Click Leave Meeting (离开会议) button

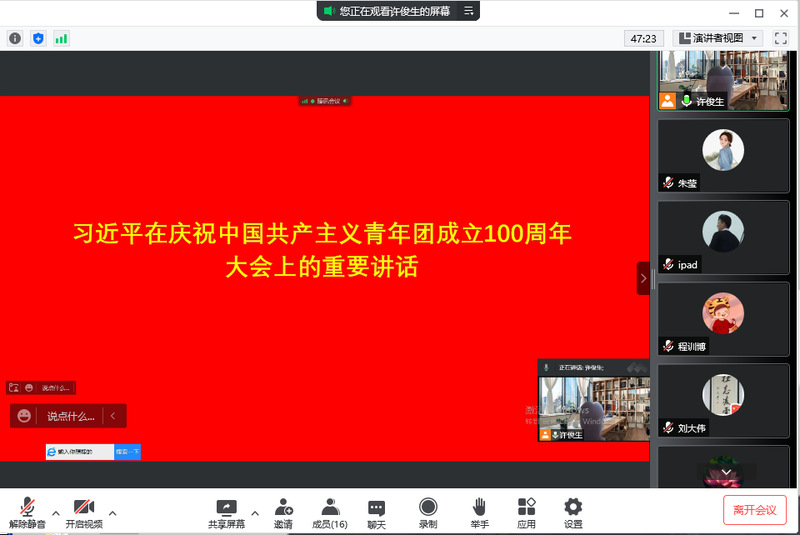point(755,509)
